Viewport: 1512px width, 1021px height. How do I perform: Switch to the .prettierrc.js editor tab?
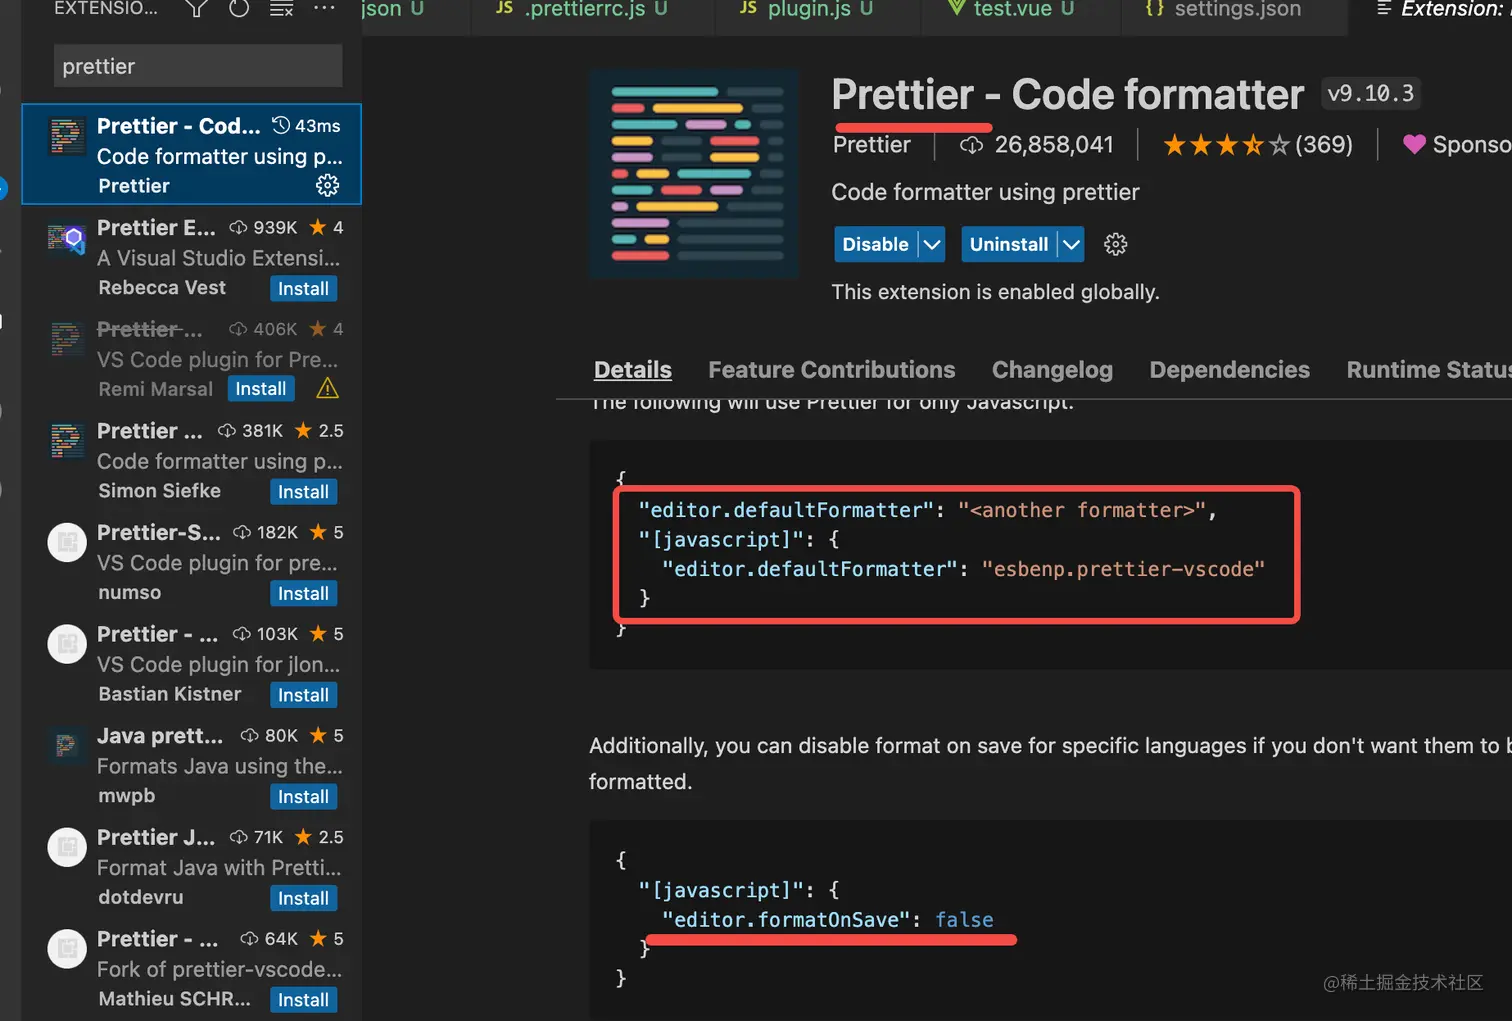582,10
